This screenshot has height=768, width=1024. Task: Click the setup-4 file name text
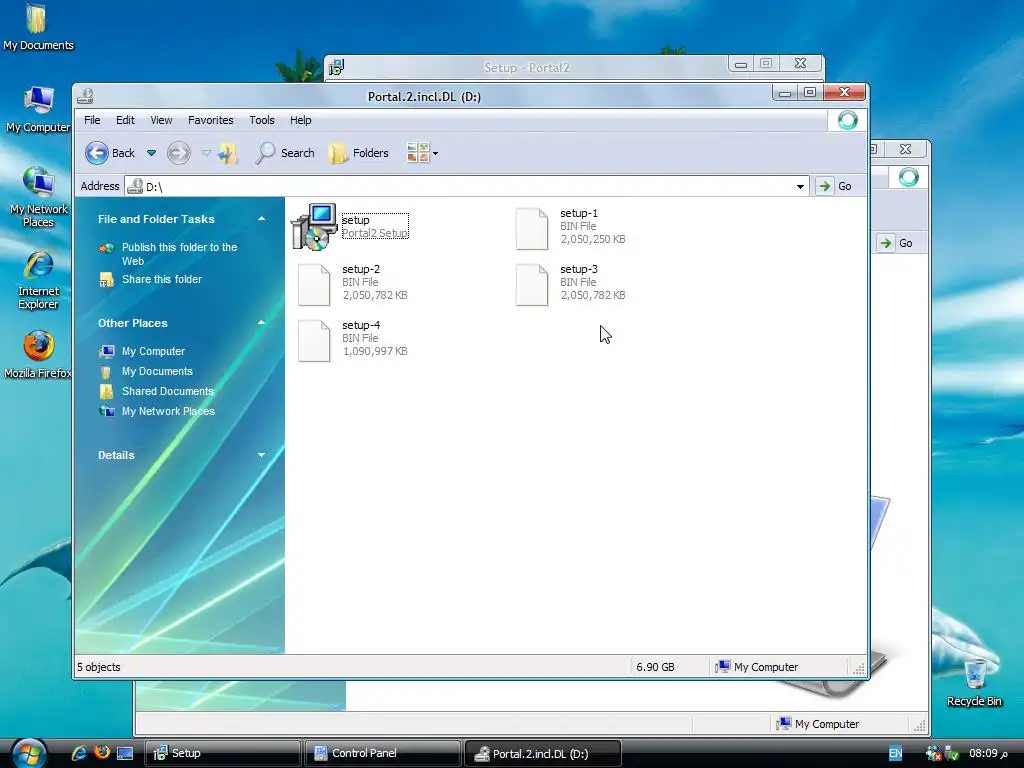[x=361, y=325]
